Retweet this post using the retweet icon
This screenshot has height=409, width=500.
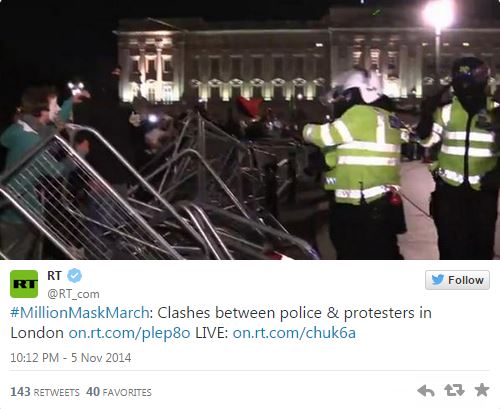point(454,390)
